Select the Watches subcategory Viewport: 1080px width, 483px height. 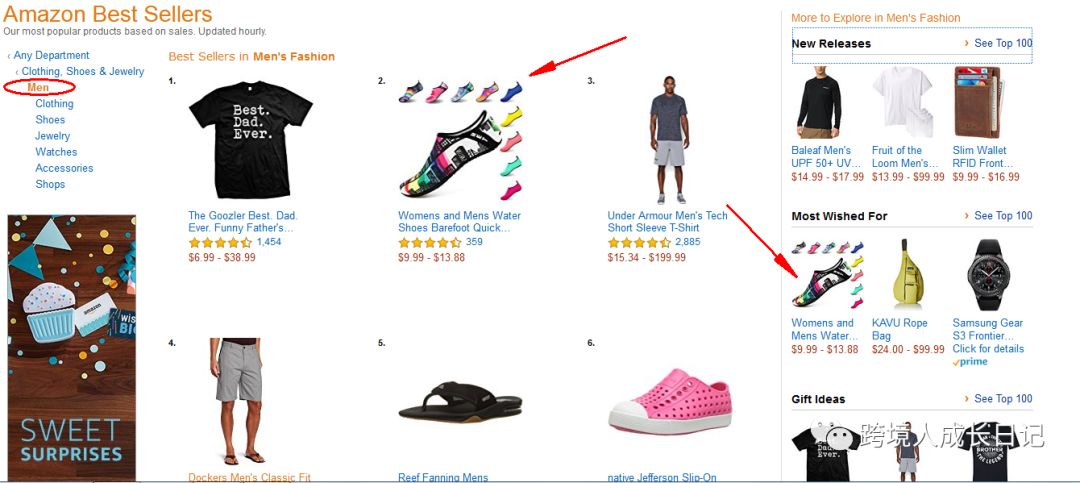coord(56,152)
